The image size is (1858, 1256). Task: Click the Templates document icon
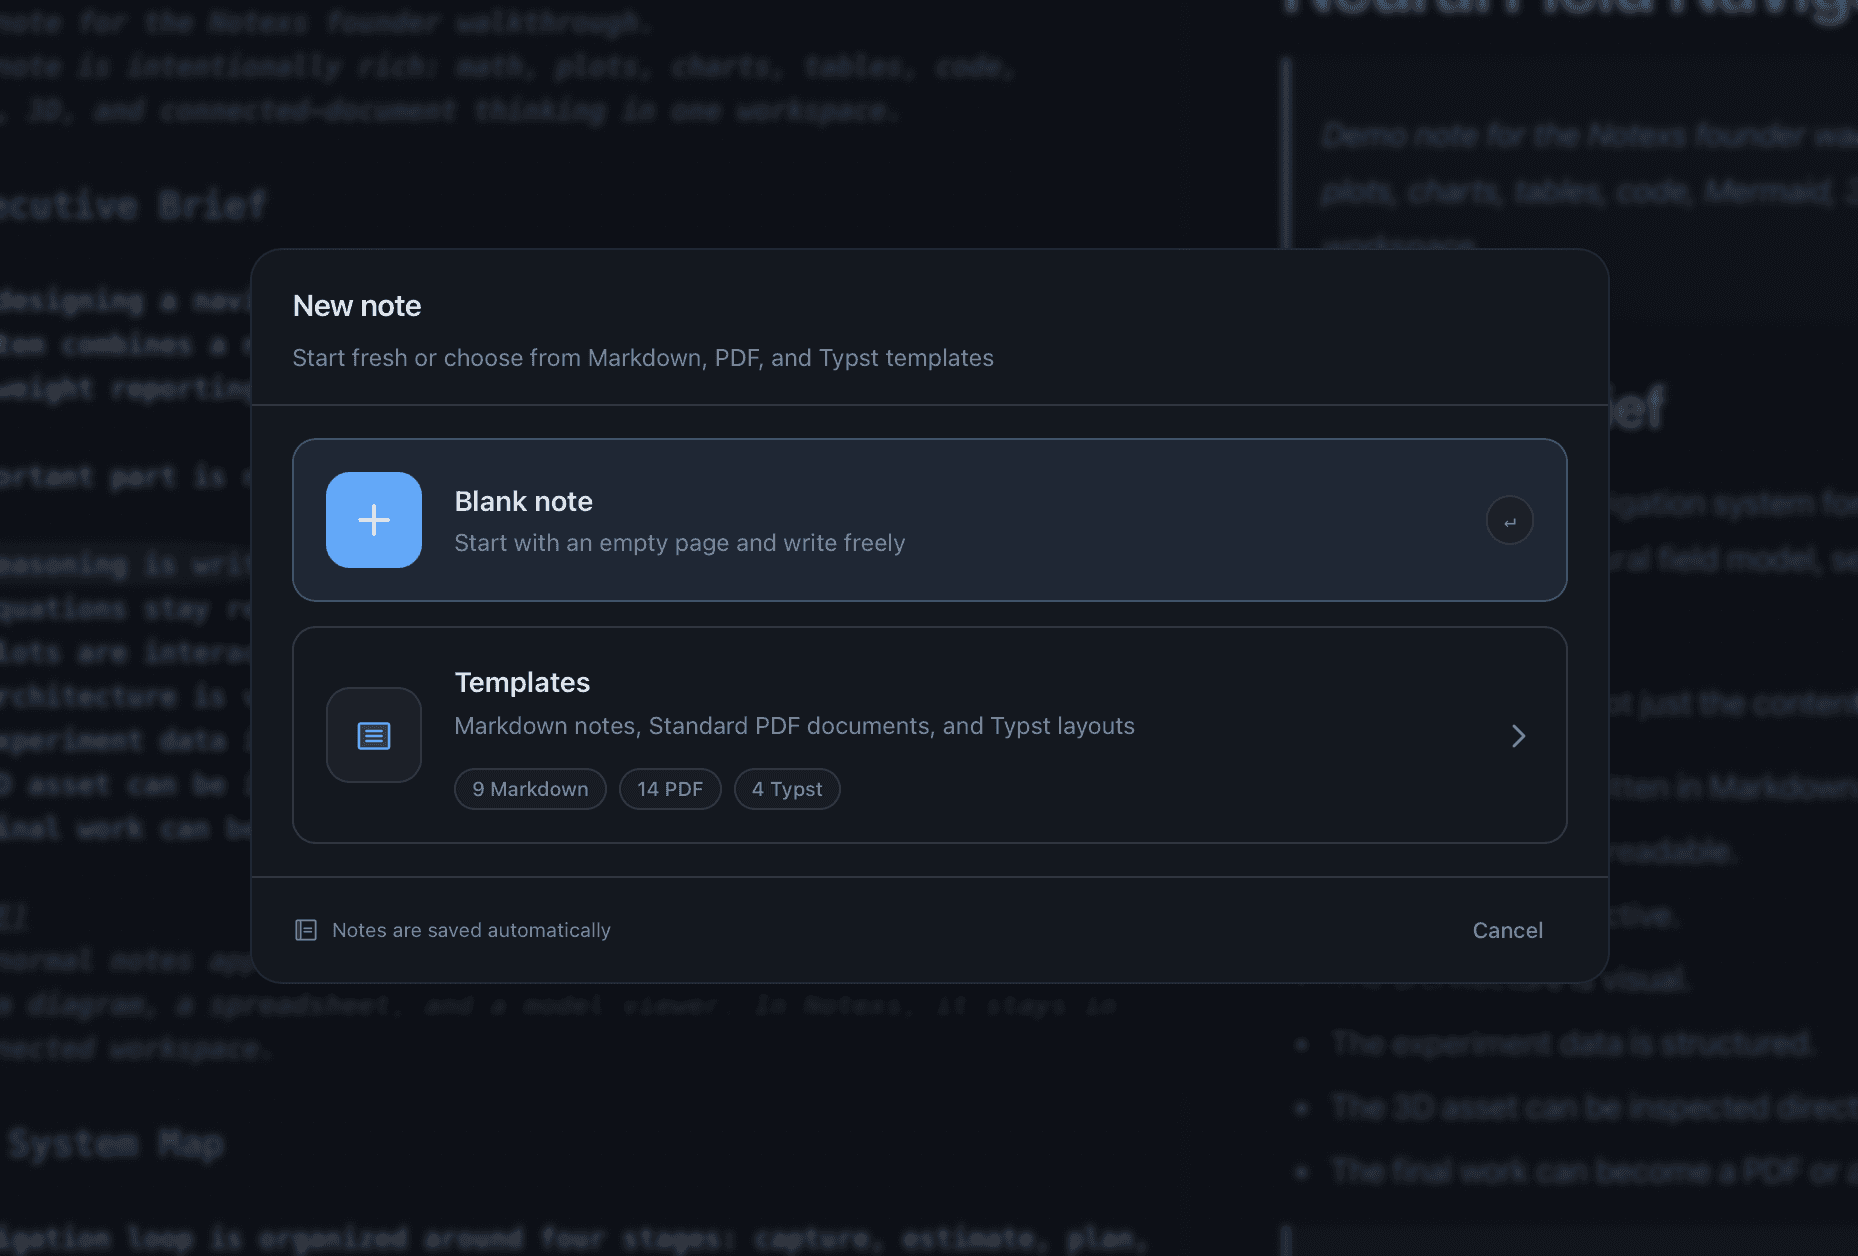pyautogui.click(x=373, y=735)
